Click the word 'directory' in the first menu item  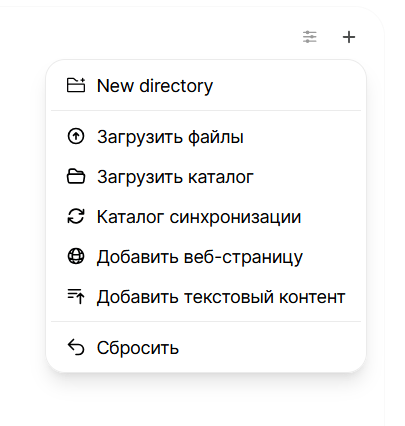coord(176,86)
